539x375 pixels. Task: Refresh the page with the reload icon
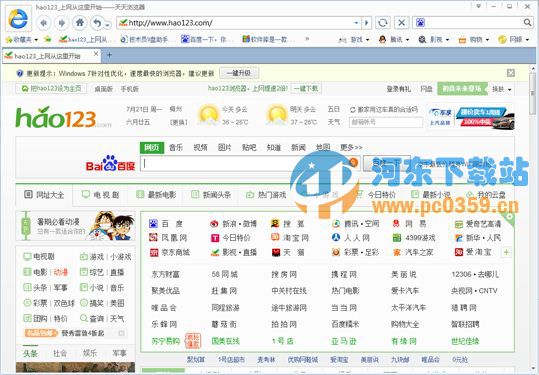(383, 23)
